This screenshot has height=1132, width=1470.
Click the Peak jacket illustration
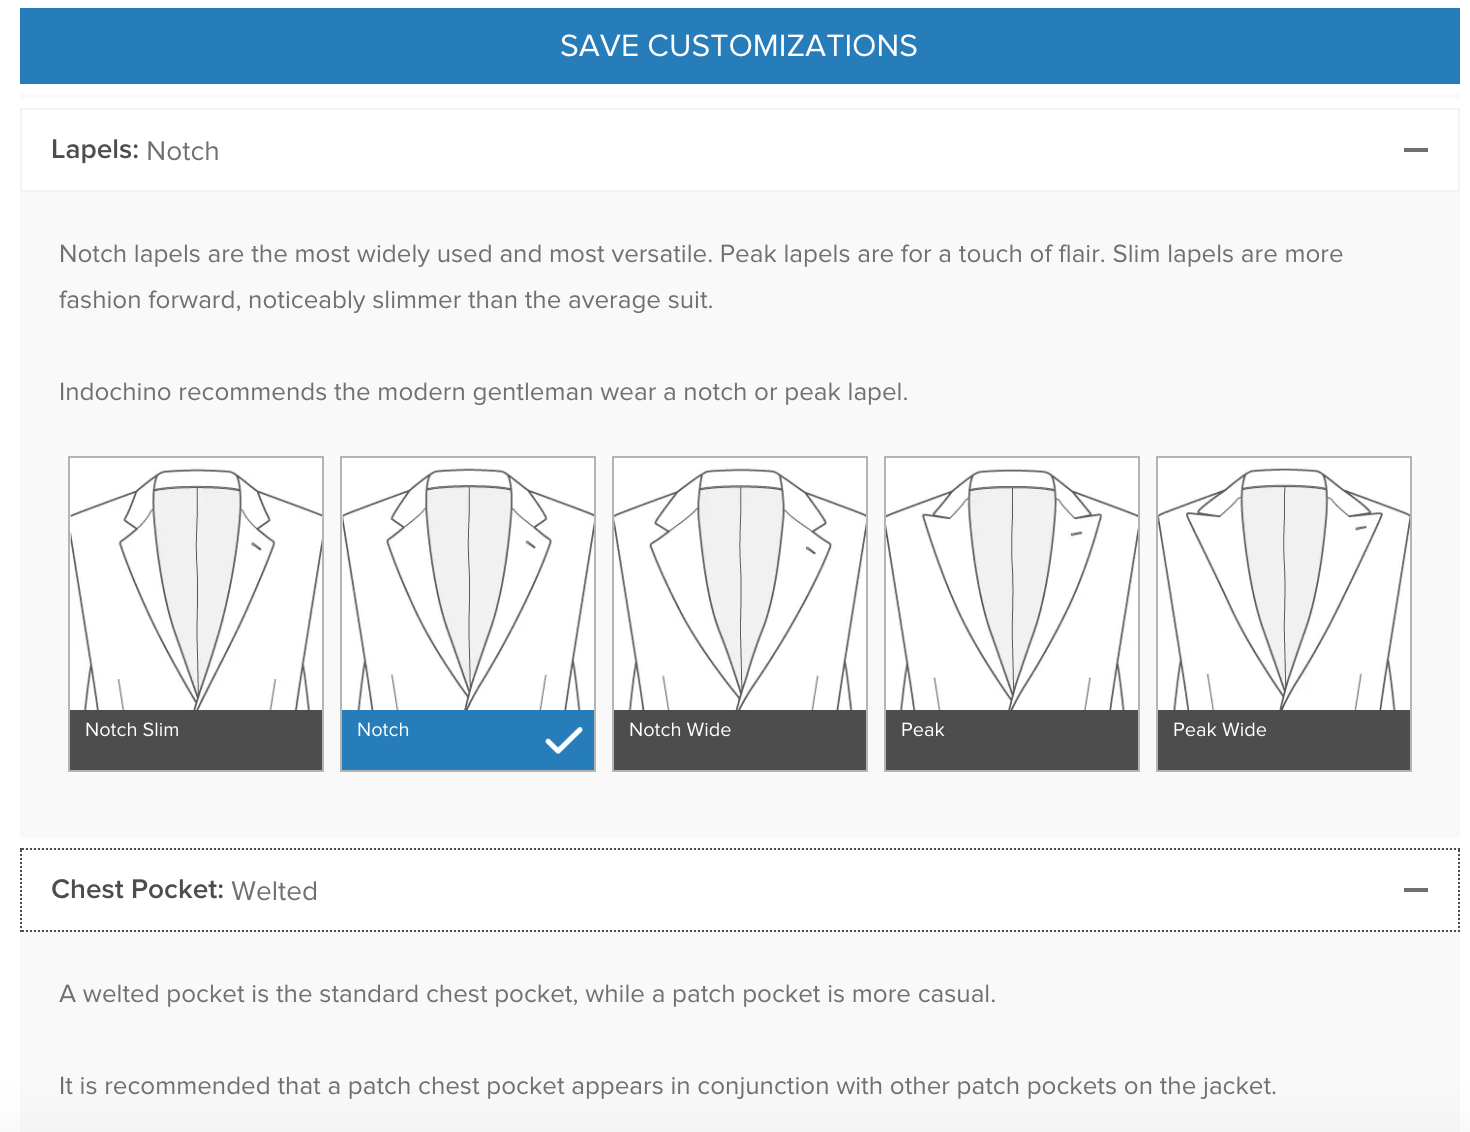pos(1012,584)
